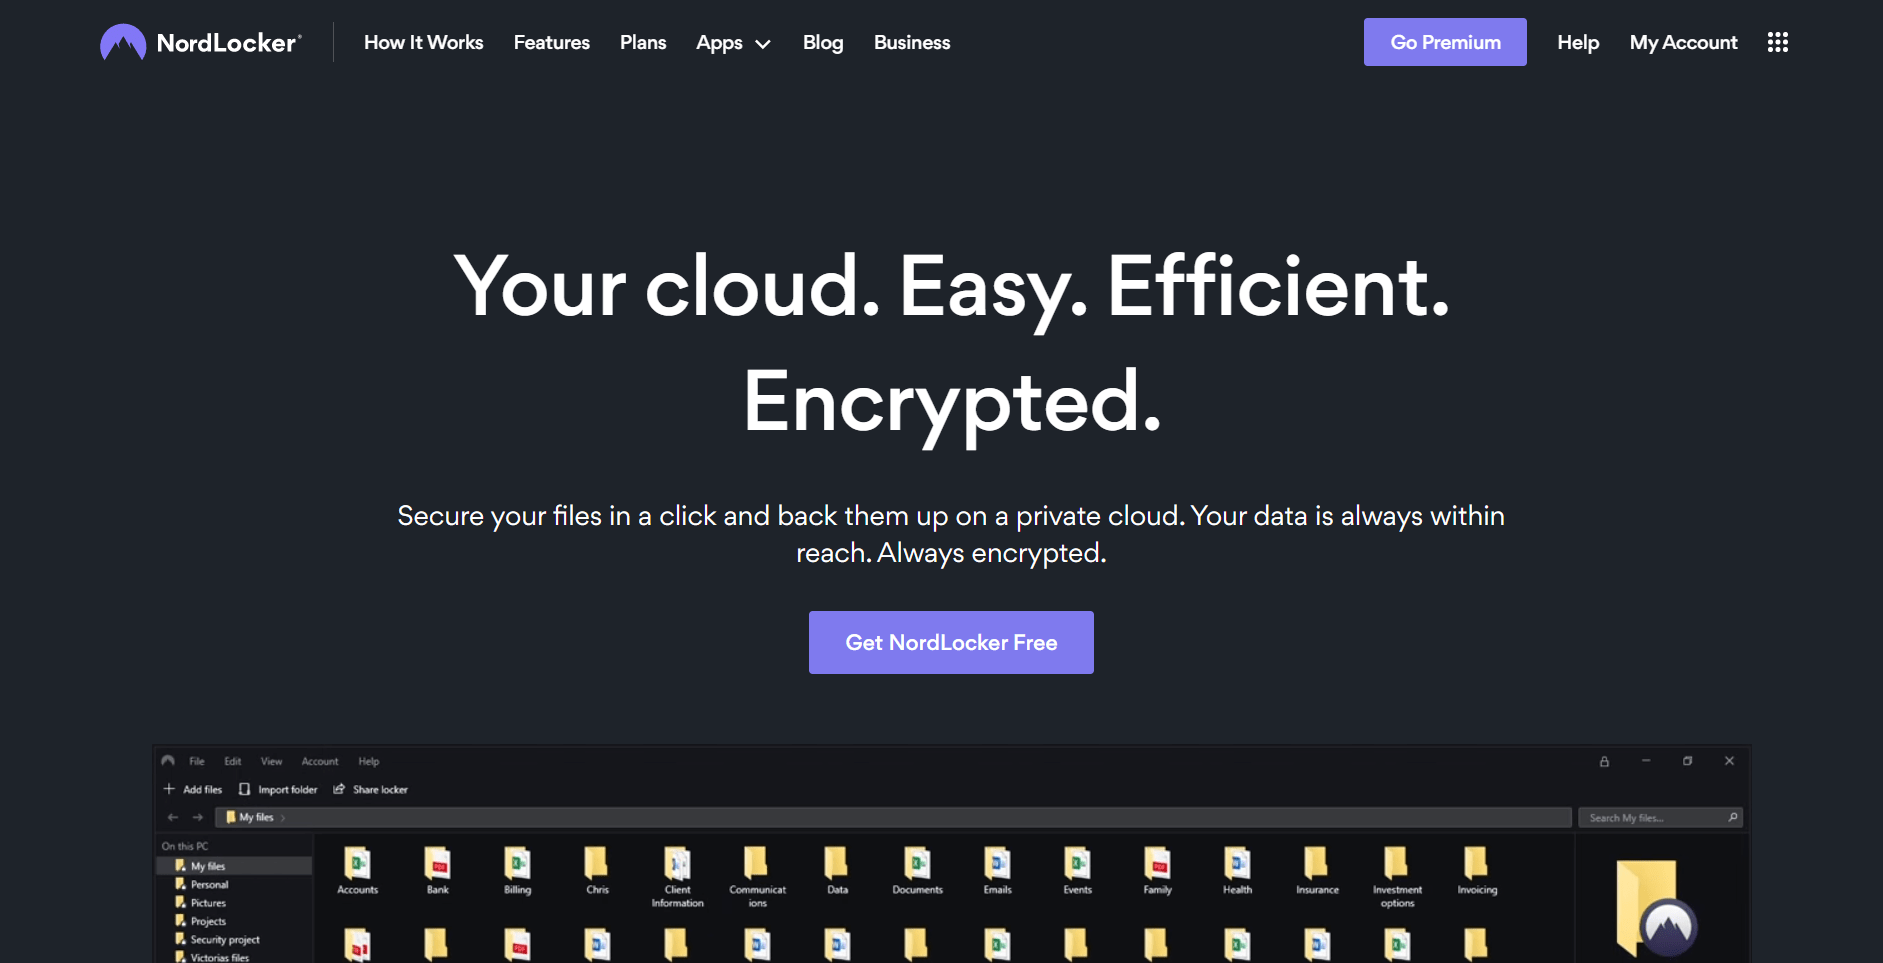Click the lock icon in preview title bar
1883x963 pixels.
click(x=1604, y=761)
